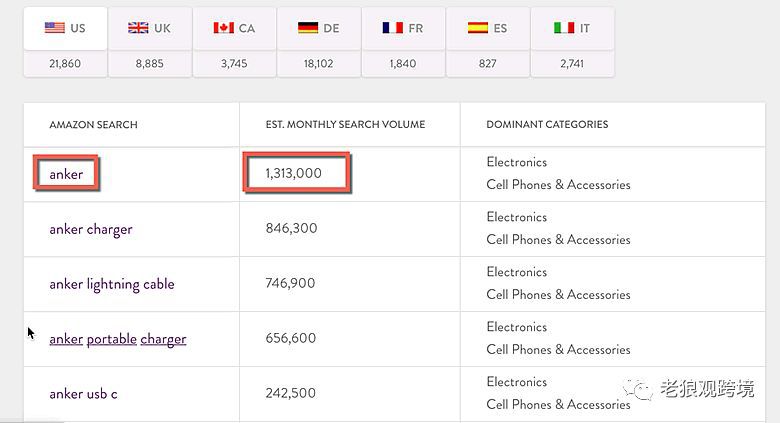Click the 827 count under ES
This screenshot has height=423, width=780.
point(488,64)
